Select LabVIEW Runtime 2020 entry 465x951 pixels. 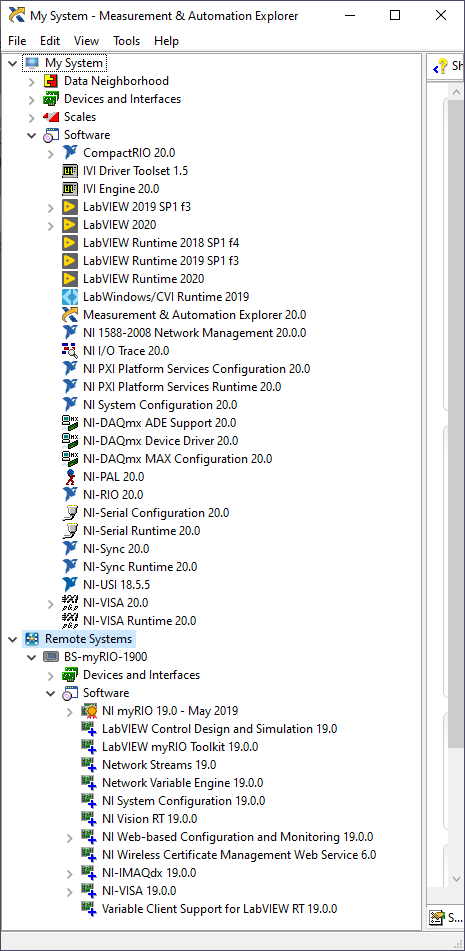pos(143,279)
